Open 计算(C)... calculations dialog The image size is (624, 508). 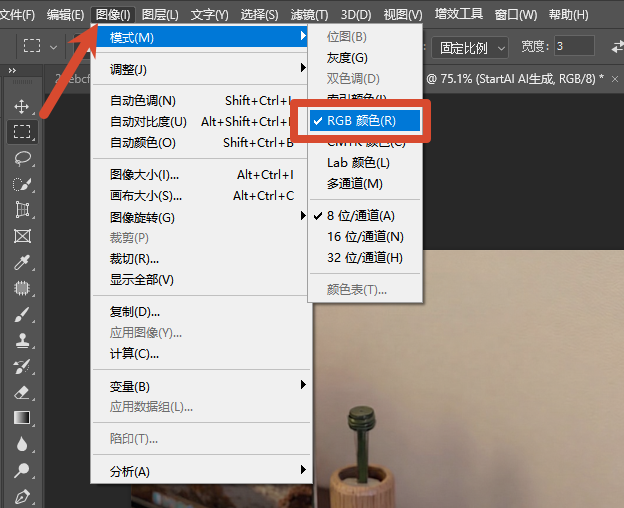(x=201, y=354)
